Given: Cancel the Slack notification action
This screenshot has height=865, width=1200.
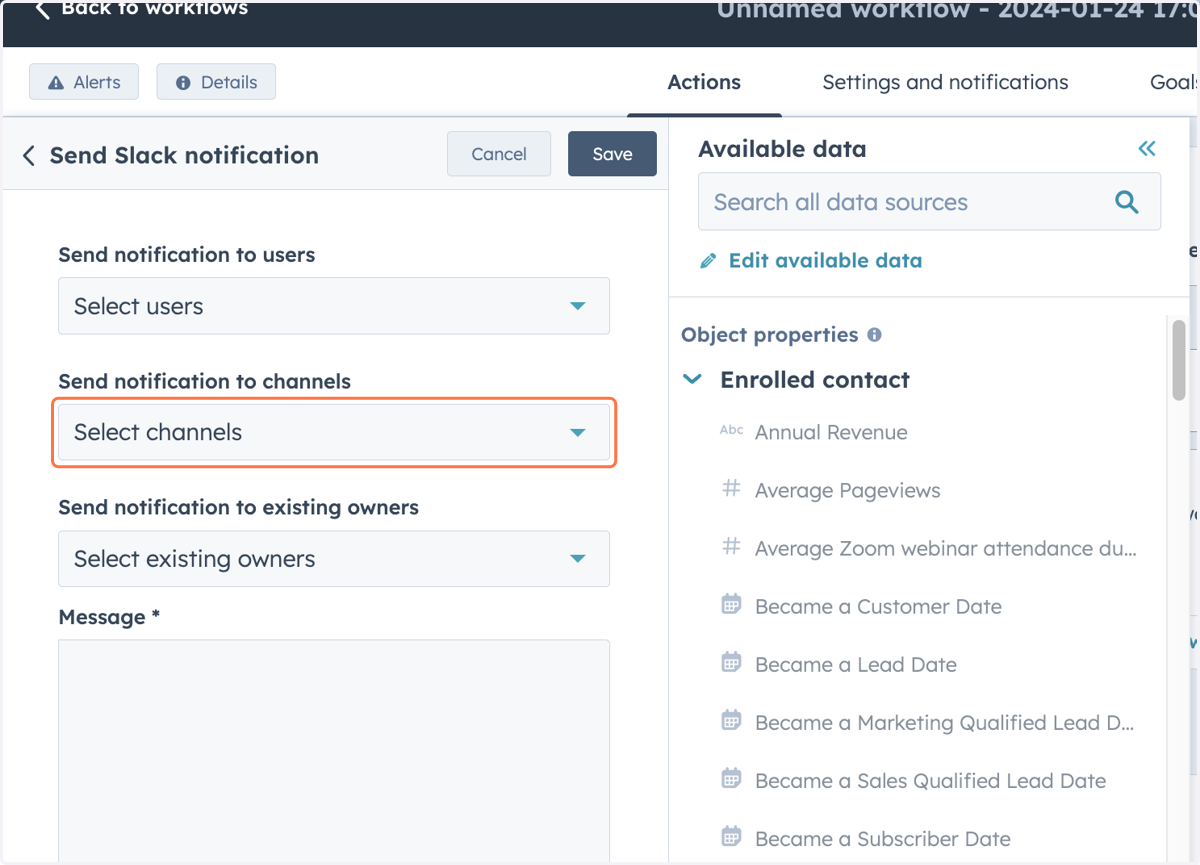Looking at the screenshot, I should [499, 154].
